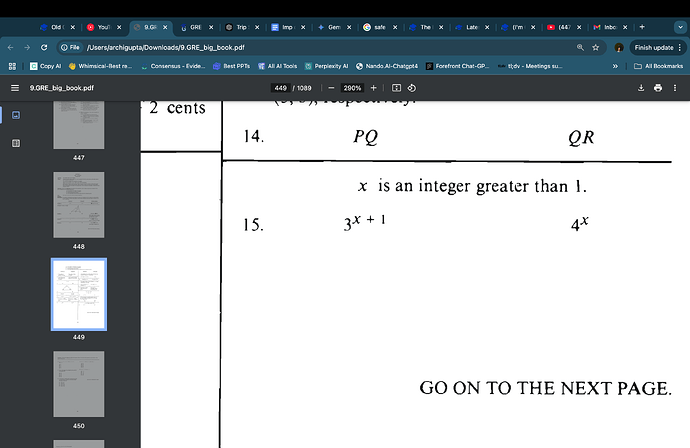Open Forefront Chat-GP bookmark
This screenshot has width=690, height=448.
pyautogui.click(x=458, y=66)
